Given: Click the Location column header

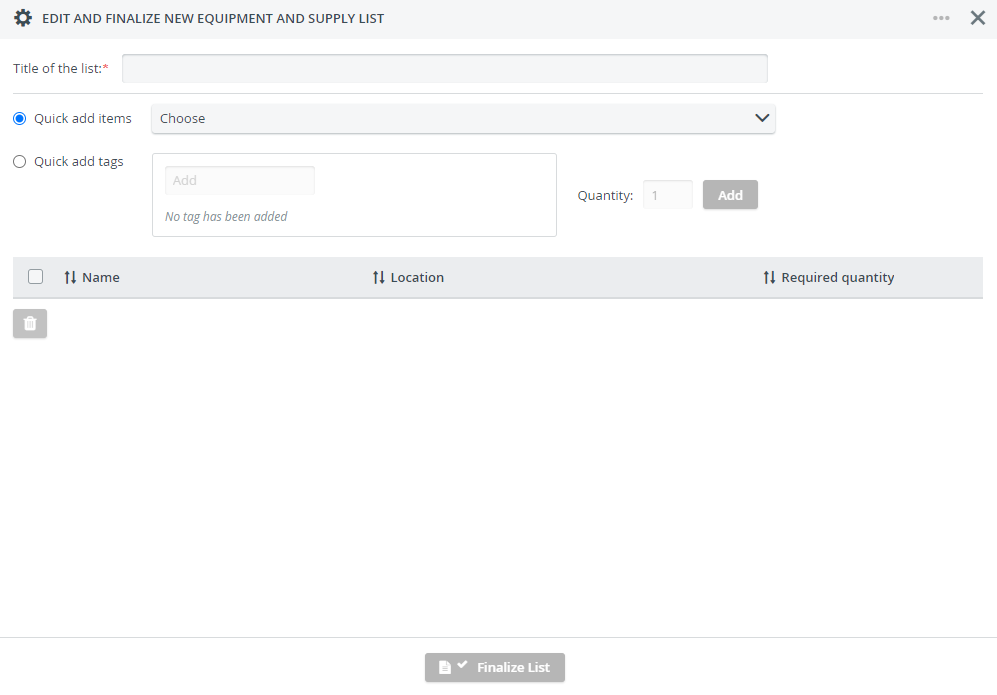Looking at the screenshot, I should point(417,277).
